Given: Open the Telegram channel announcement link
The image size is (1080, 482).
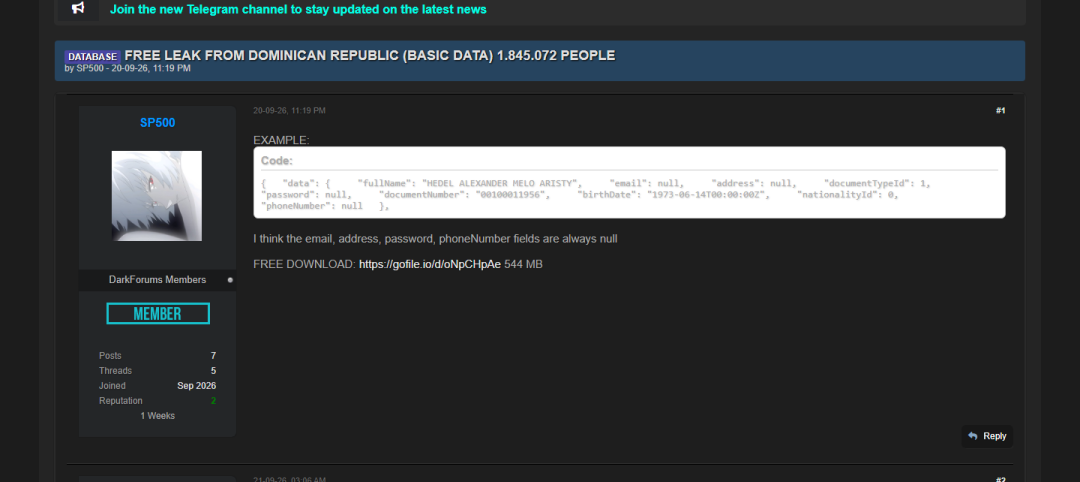Looking at the screenshot, I should pyautogui.click(x=298, y=9).
